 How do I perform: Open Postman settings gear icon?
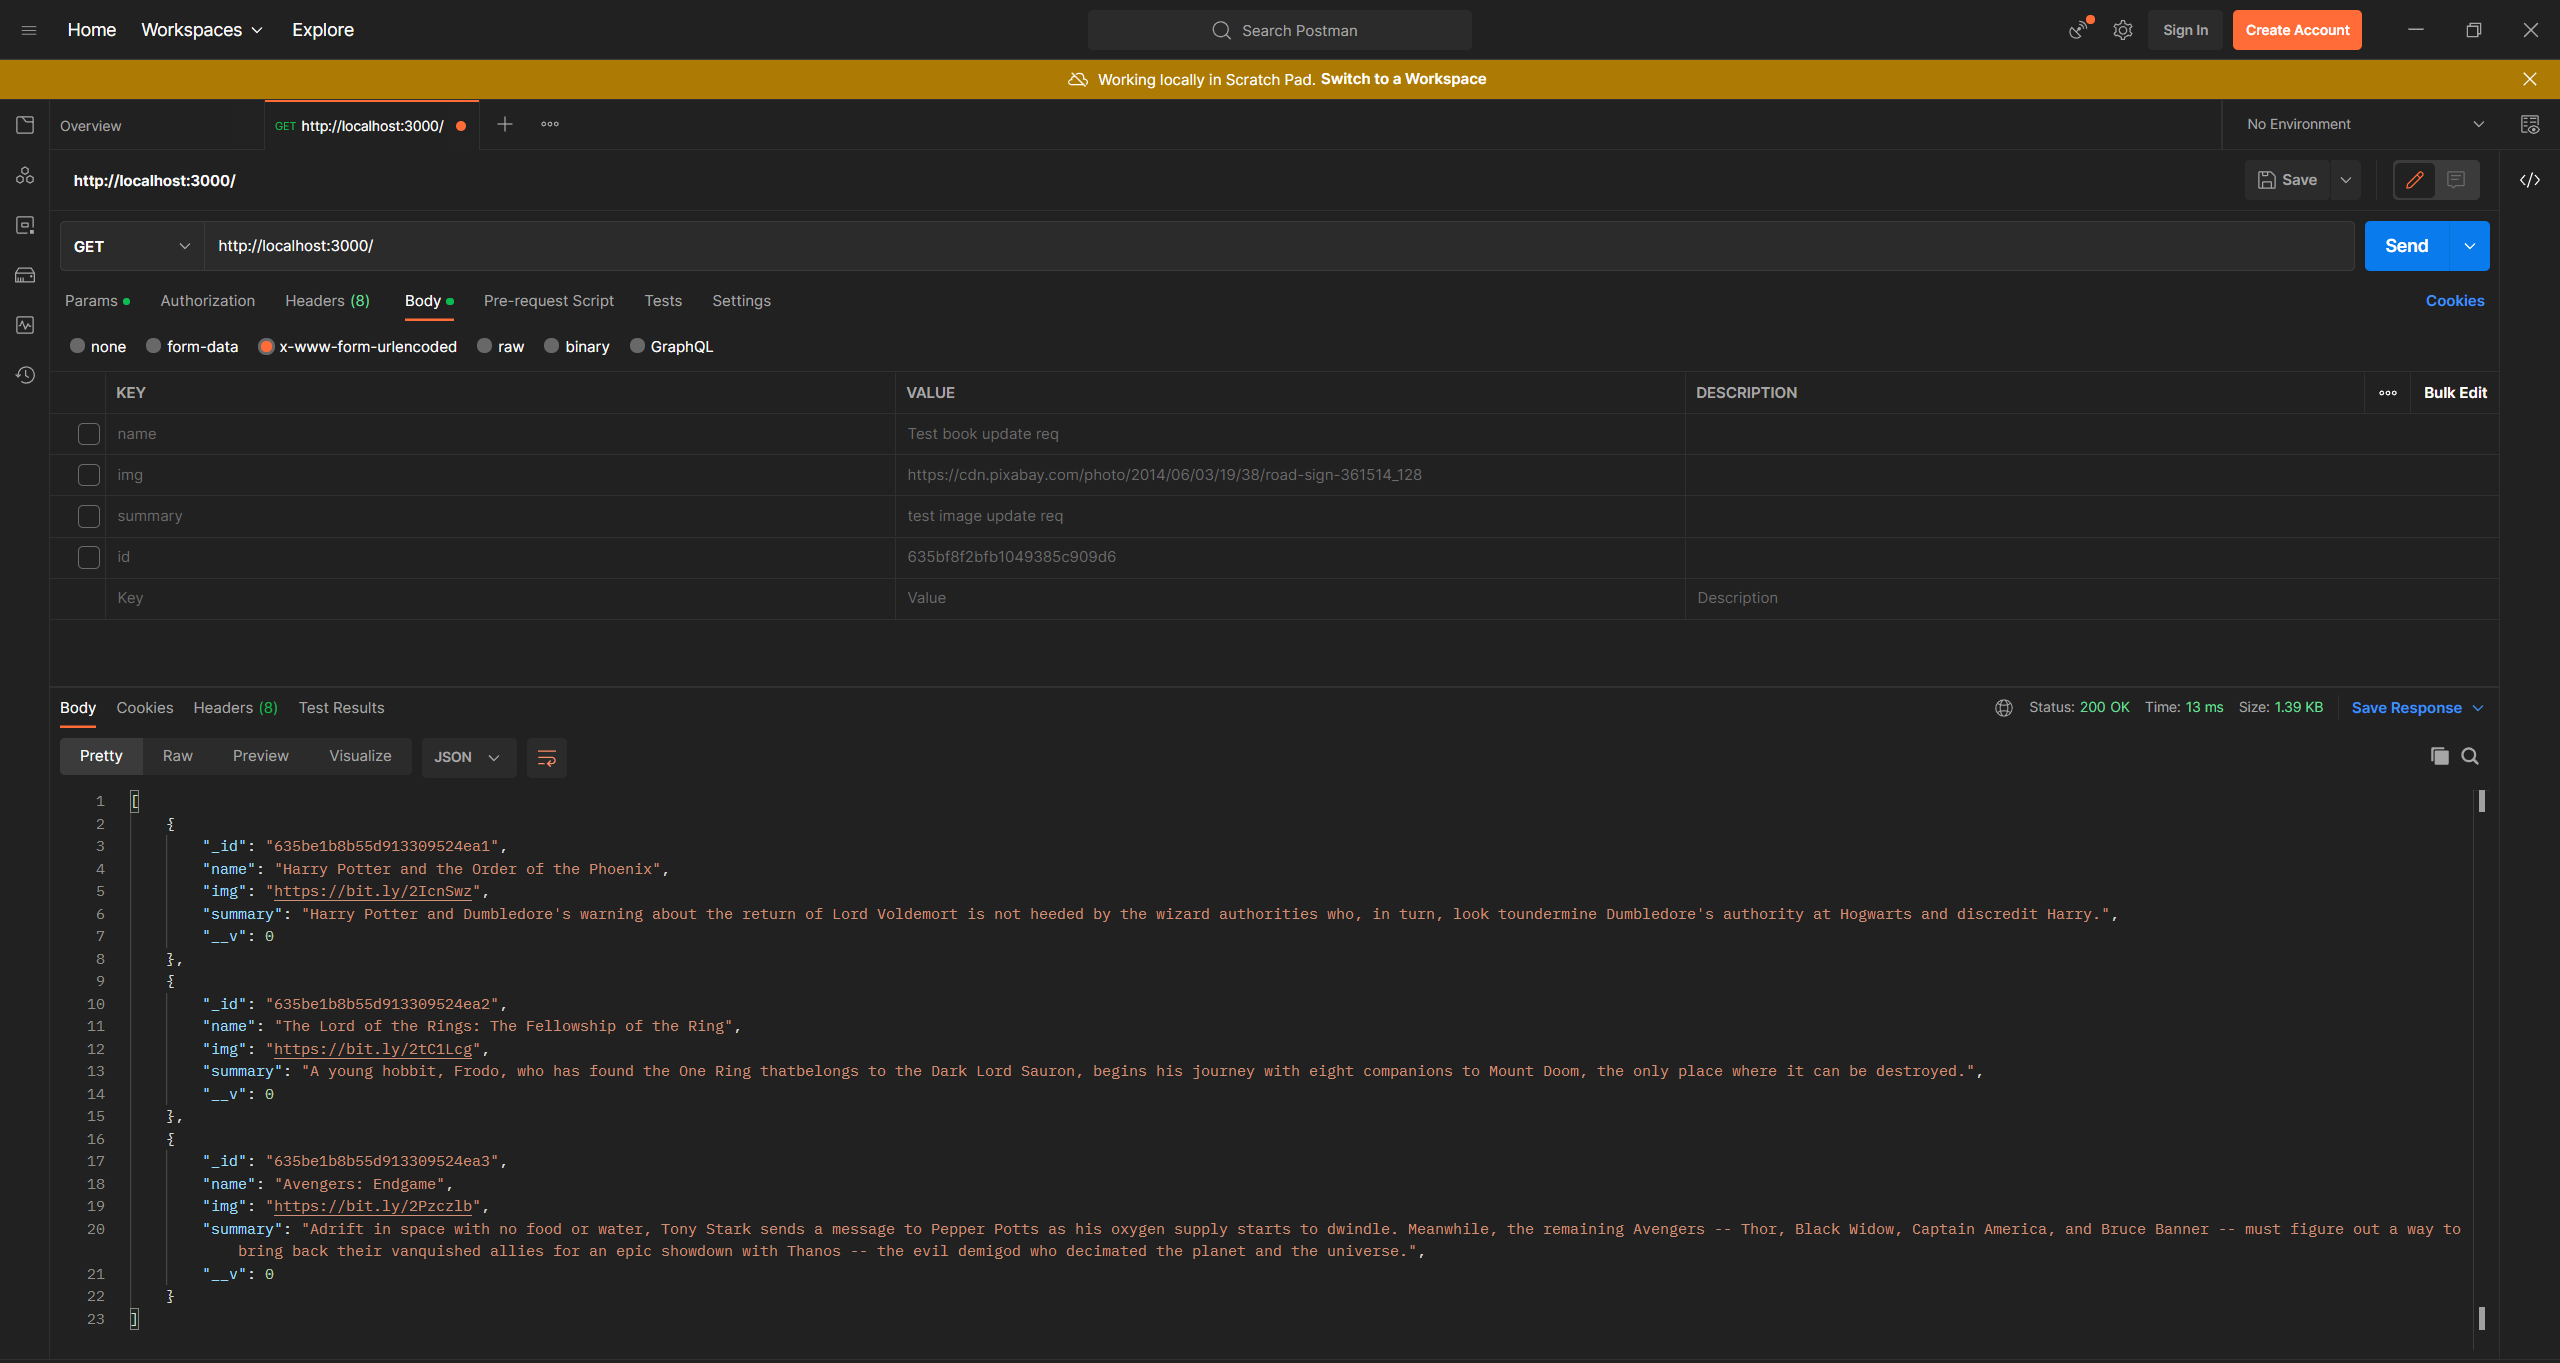tap(2122, 30)
